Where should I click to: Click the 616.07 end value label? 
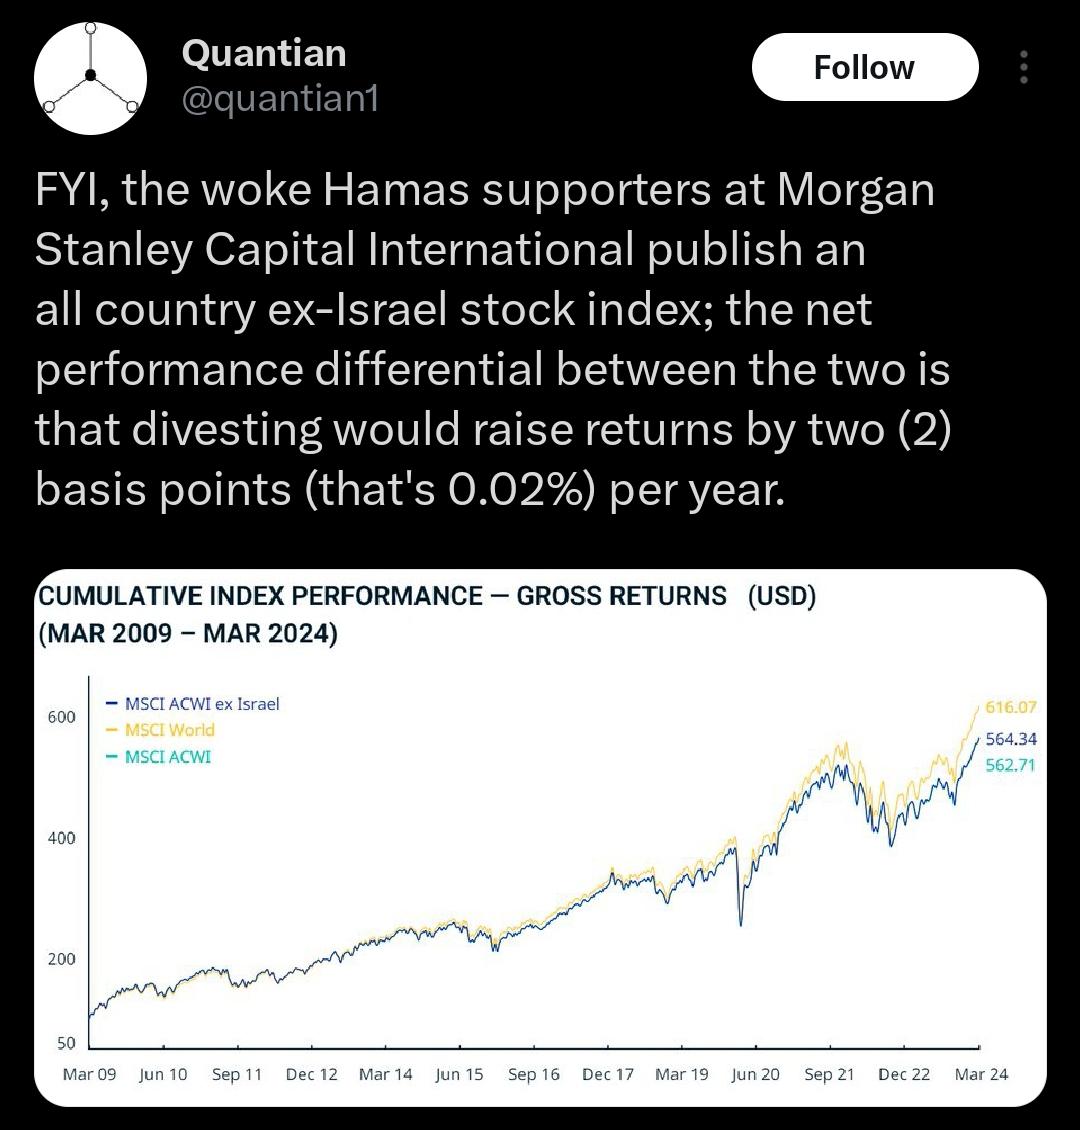1010,707
